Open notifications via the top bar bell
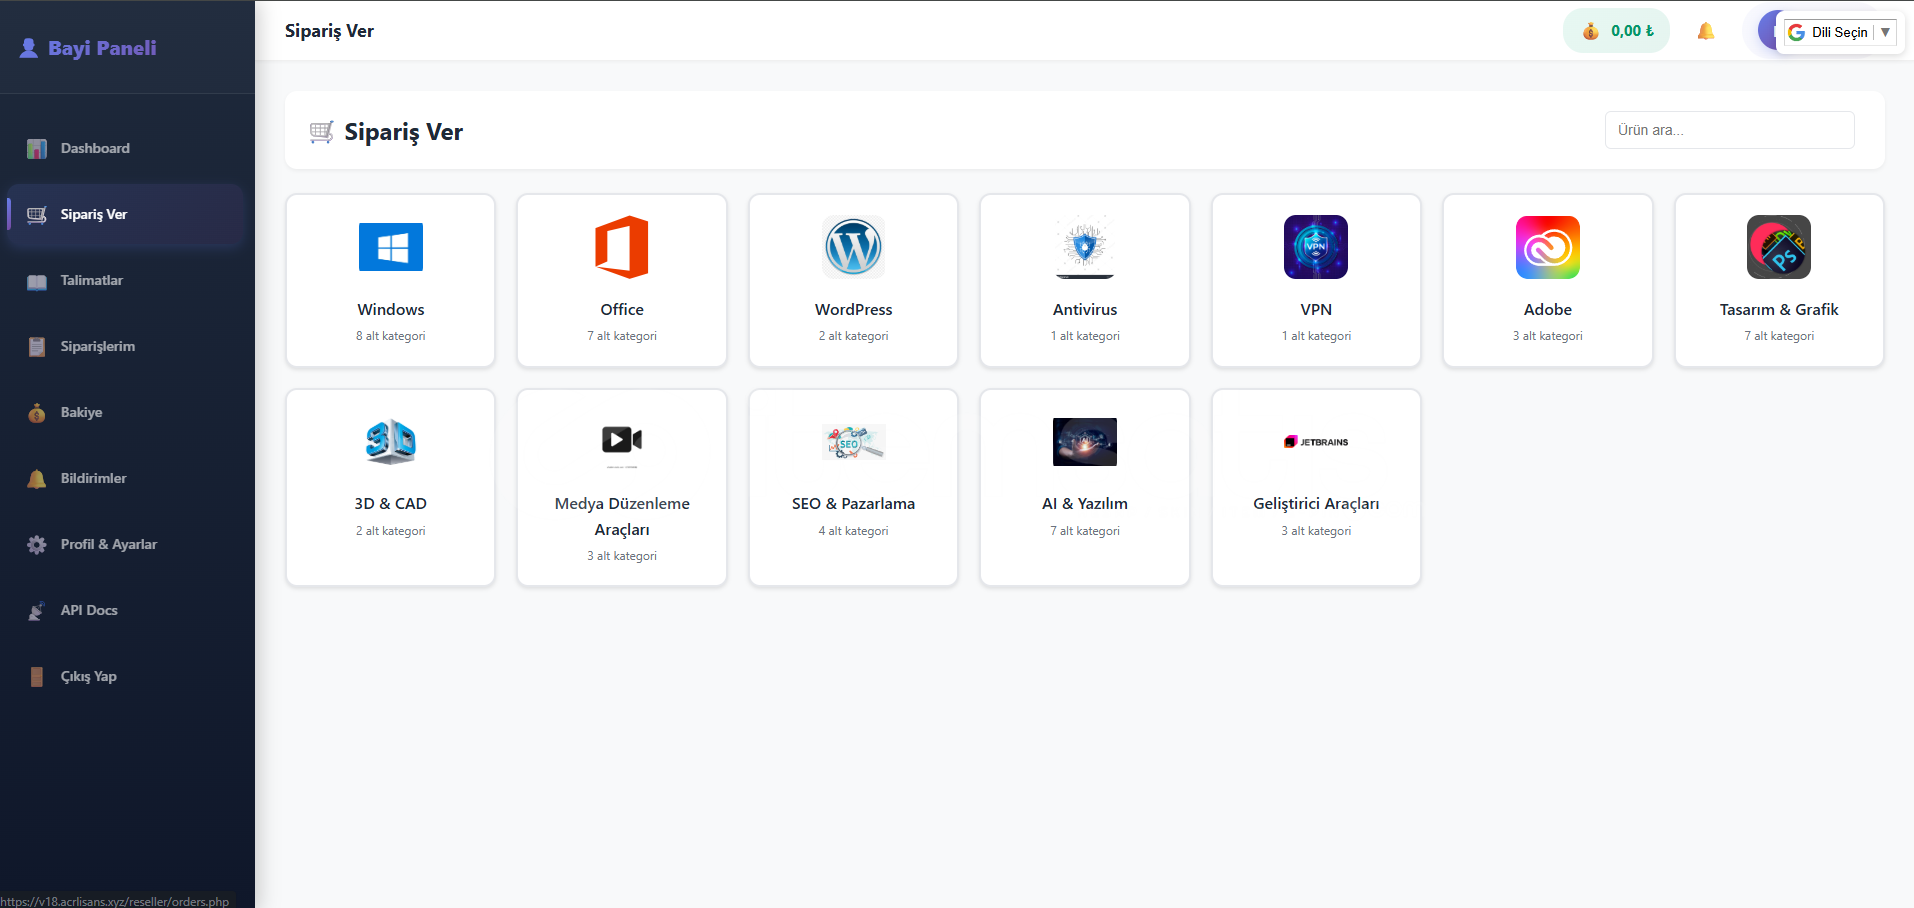This screenshot has width=1914, height=908. (1706, 31)
